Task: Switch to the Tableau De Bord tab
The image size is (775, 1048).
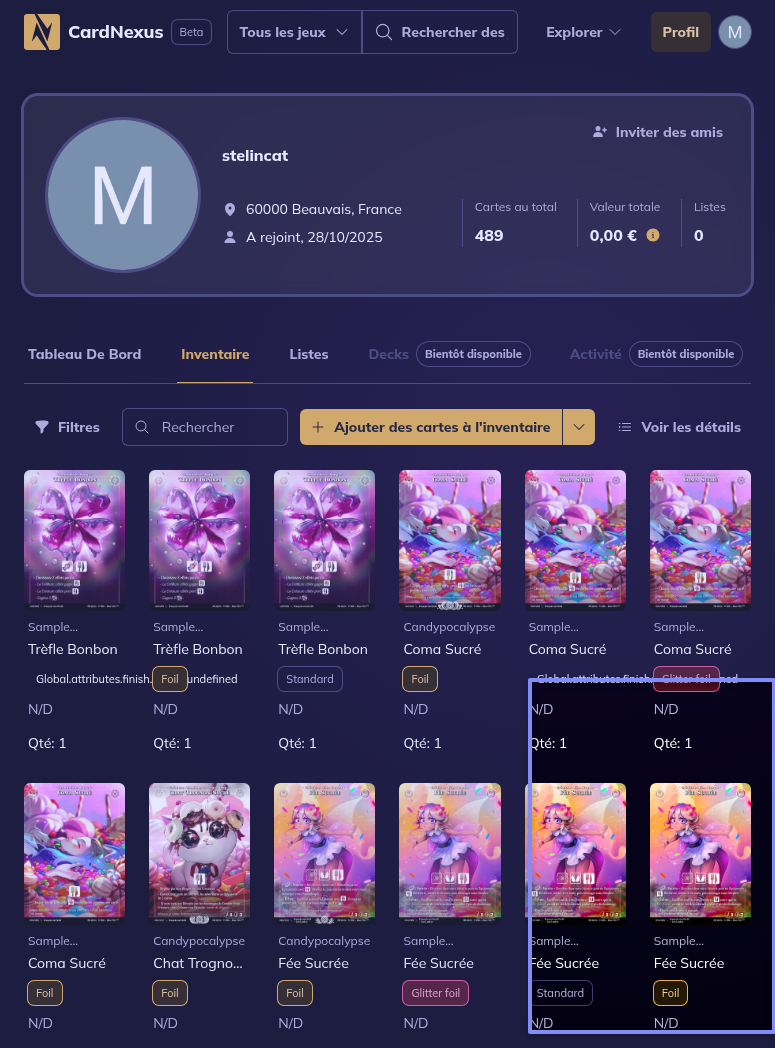Action: [84, 354]
